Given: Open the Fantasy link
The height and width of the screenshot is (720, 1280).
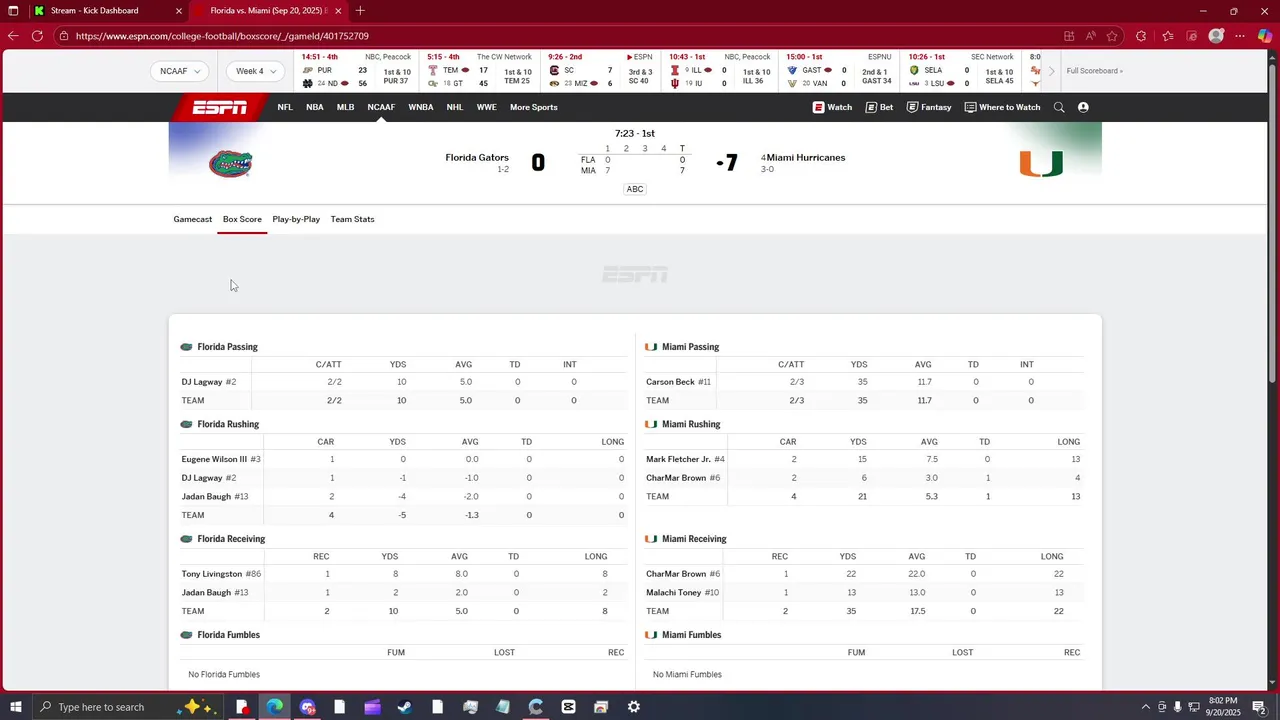Looking at the screenshot, I should coord(929,107).
